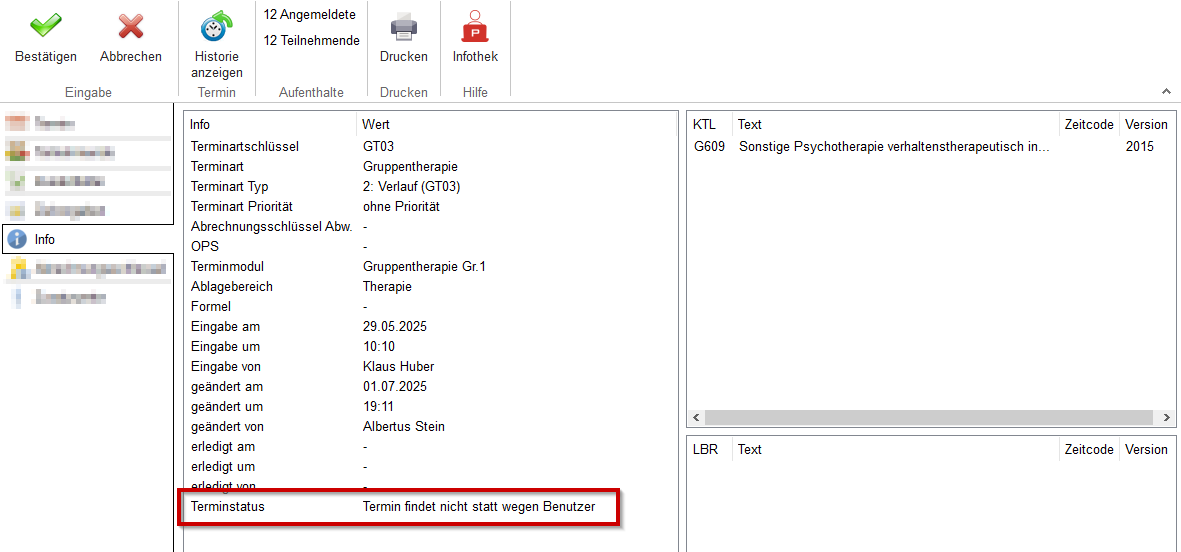
Task: Select the Terminstatus row
Action: pyautogui.click(x=400, y=507)
